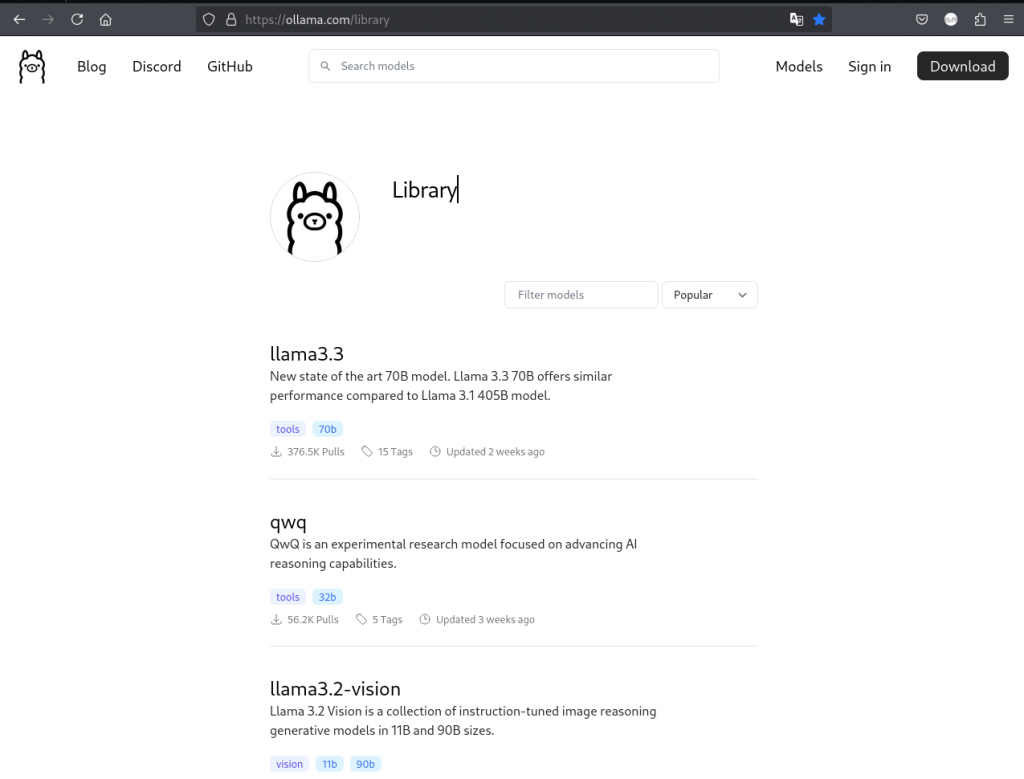The width and height of the screenshot is (1024, 779).
Task: Focus the Search models field
Action: tap(514, 66)
